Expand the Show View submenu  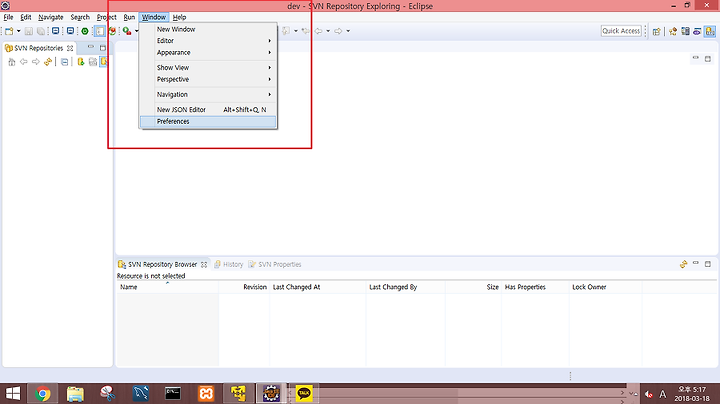click(x=208, y=67)
